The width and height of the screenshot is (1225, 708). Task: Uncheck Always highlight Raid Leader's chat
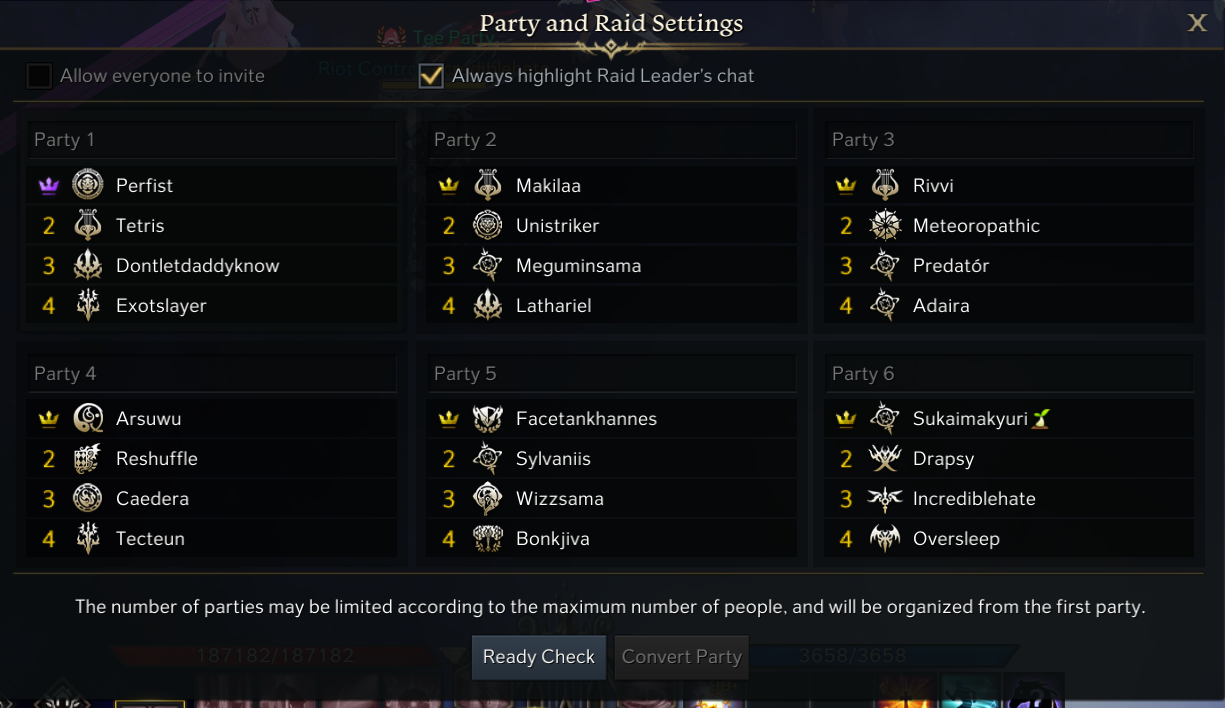point(431,76)
